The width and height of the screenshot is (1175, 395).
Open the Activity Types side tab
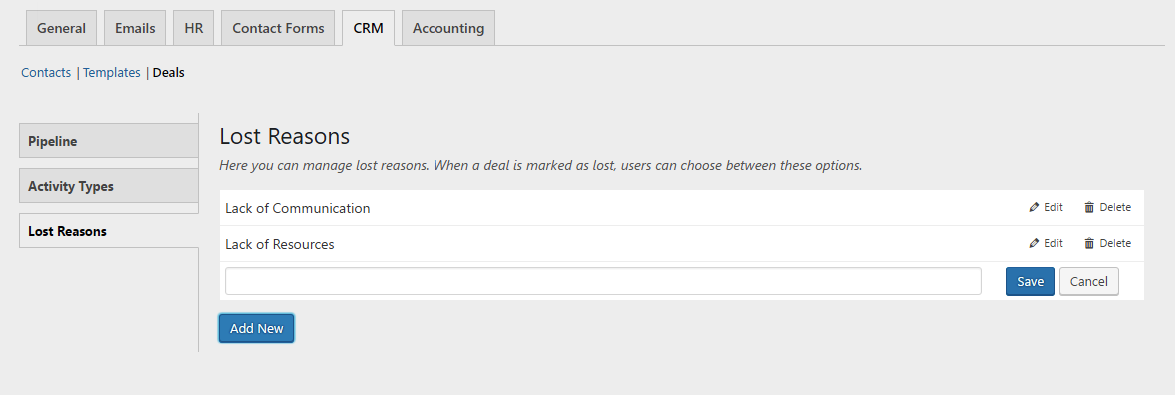coord(109,186)
